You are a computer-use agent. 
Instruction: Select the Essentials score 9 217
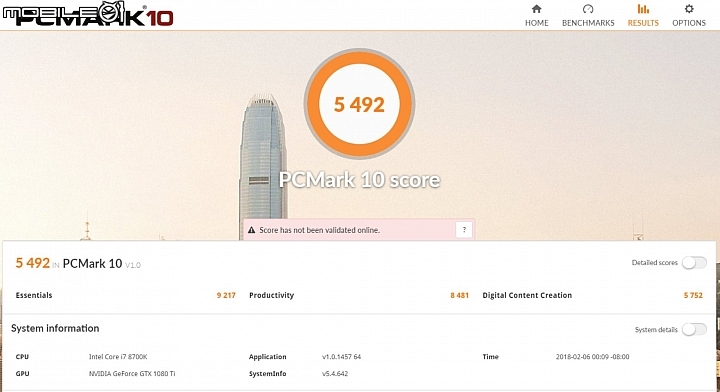226,295
